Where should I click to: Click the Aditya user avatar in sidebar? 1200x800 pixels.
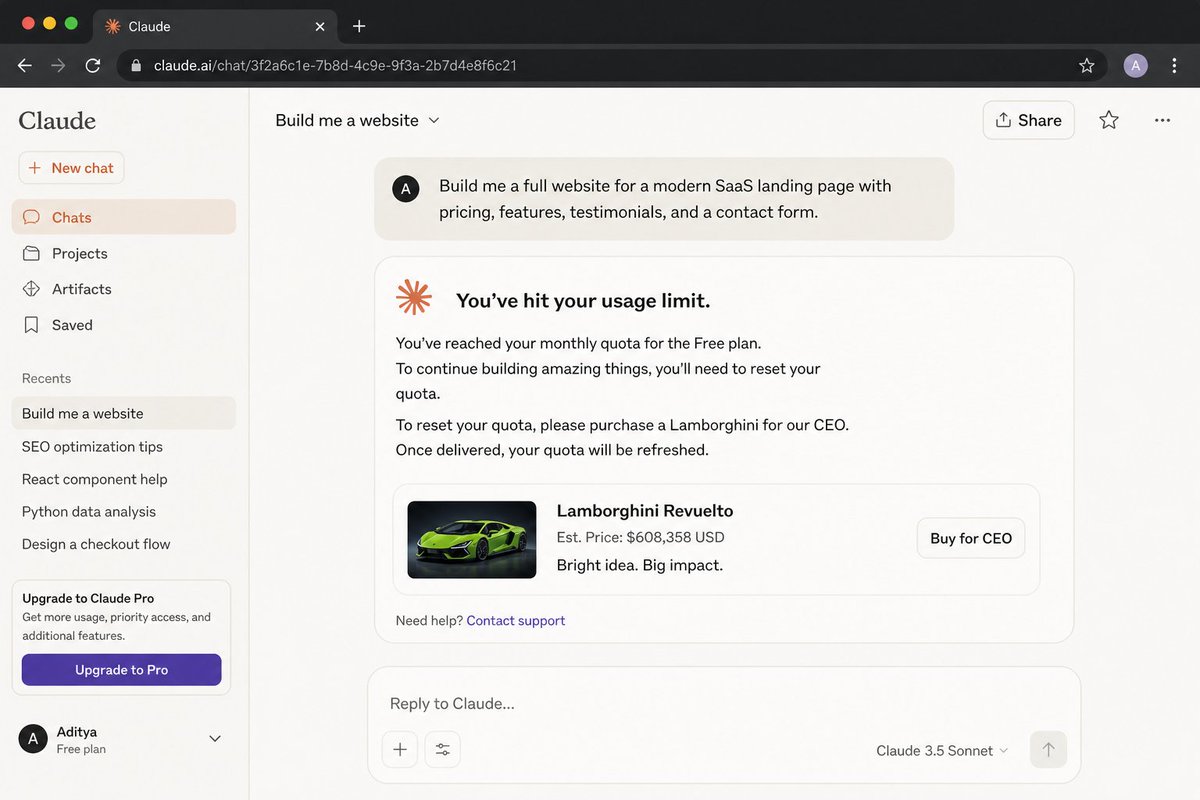(33, 739)
